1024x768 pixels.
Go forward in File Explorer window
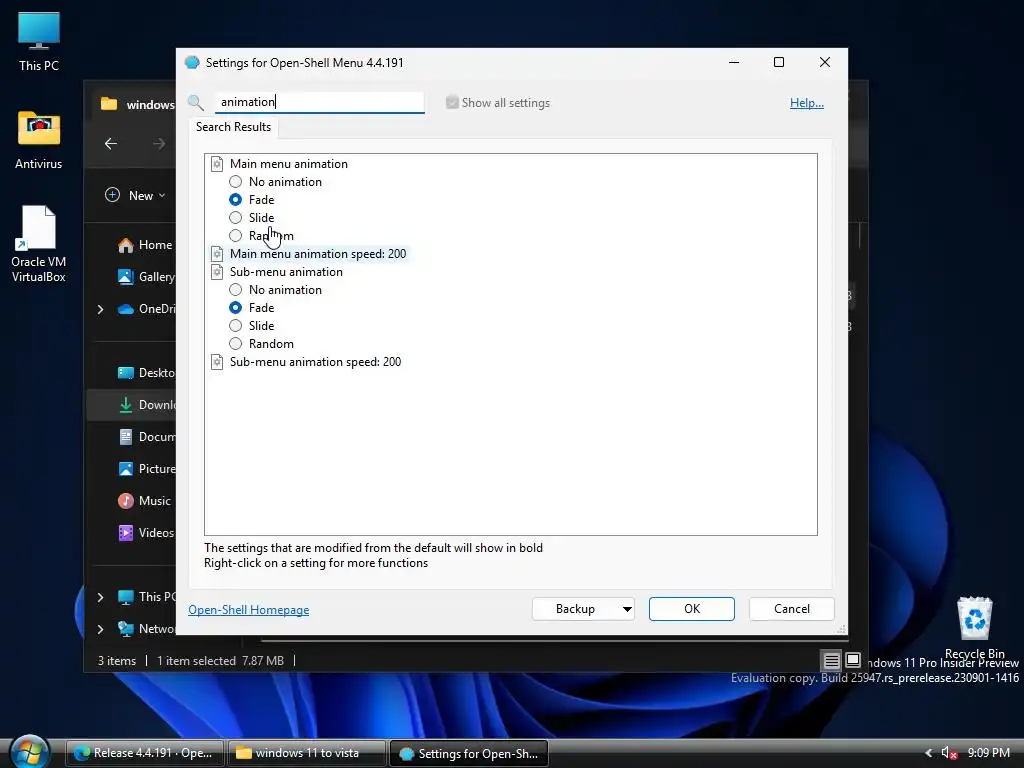(159, 143)
